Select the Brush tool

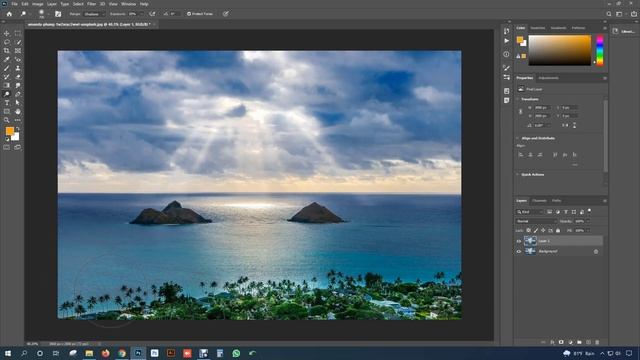click(x=7, y=68)
